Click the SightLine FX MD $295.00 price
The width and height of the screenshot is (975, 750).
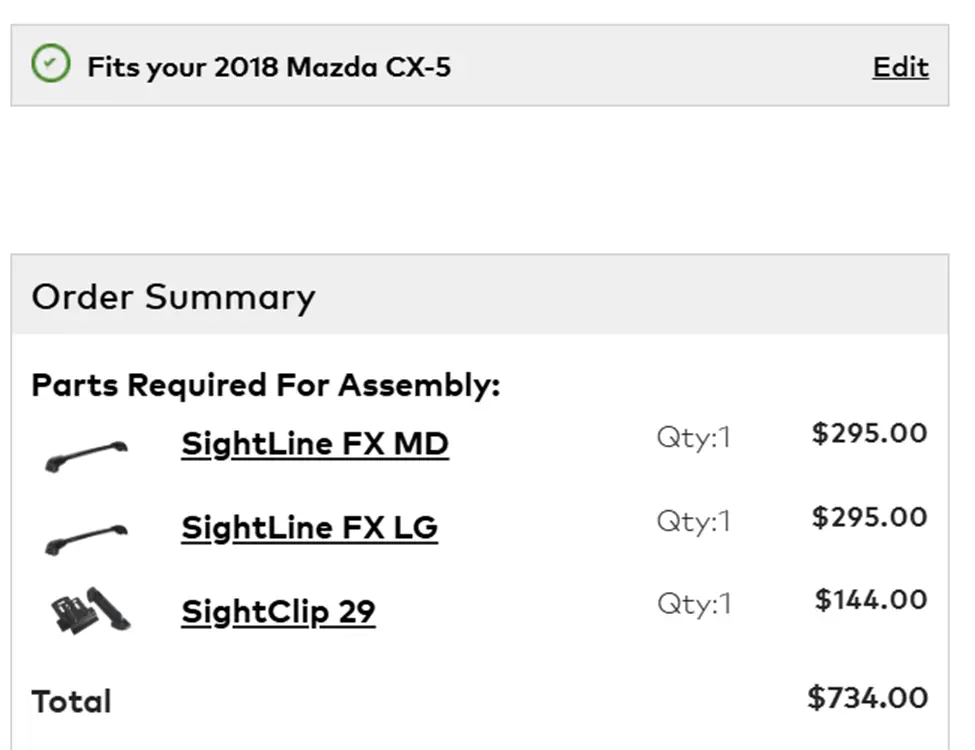[869, 434]
